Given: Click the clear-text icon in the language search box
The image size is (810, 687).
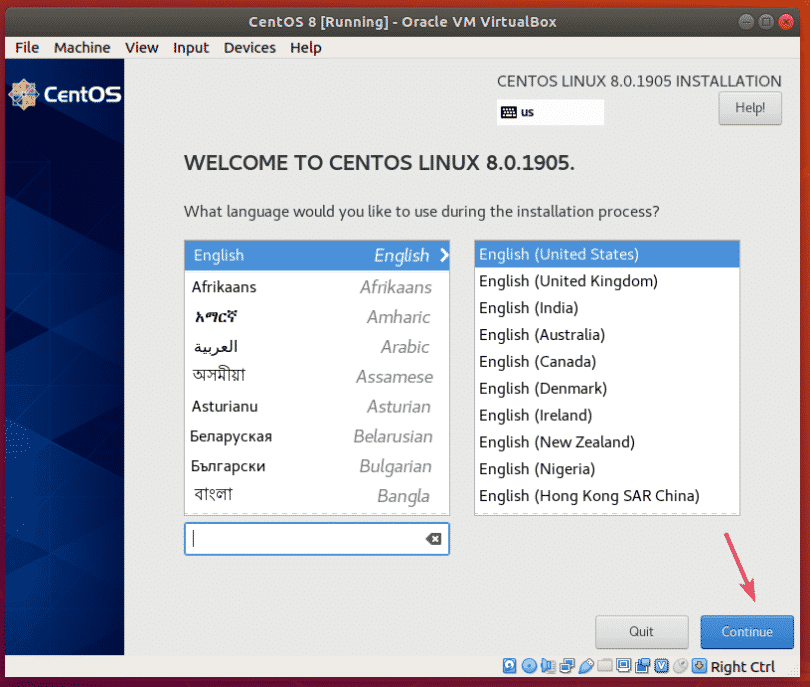Looking at the screenshot, I should 433,539.
